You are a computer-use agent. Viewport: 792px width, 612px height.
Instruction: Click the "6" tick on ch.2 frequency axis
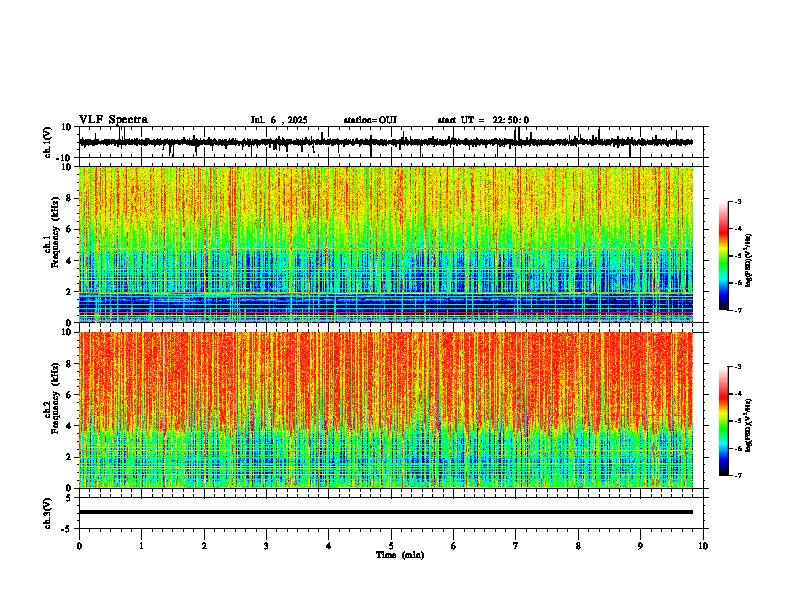point(69,395)
